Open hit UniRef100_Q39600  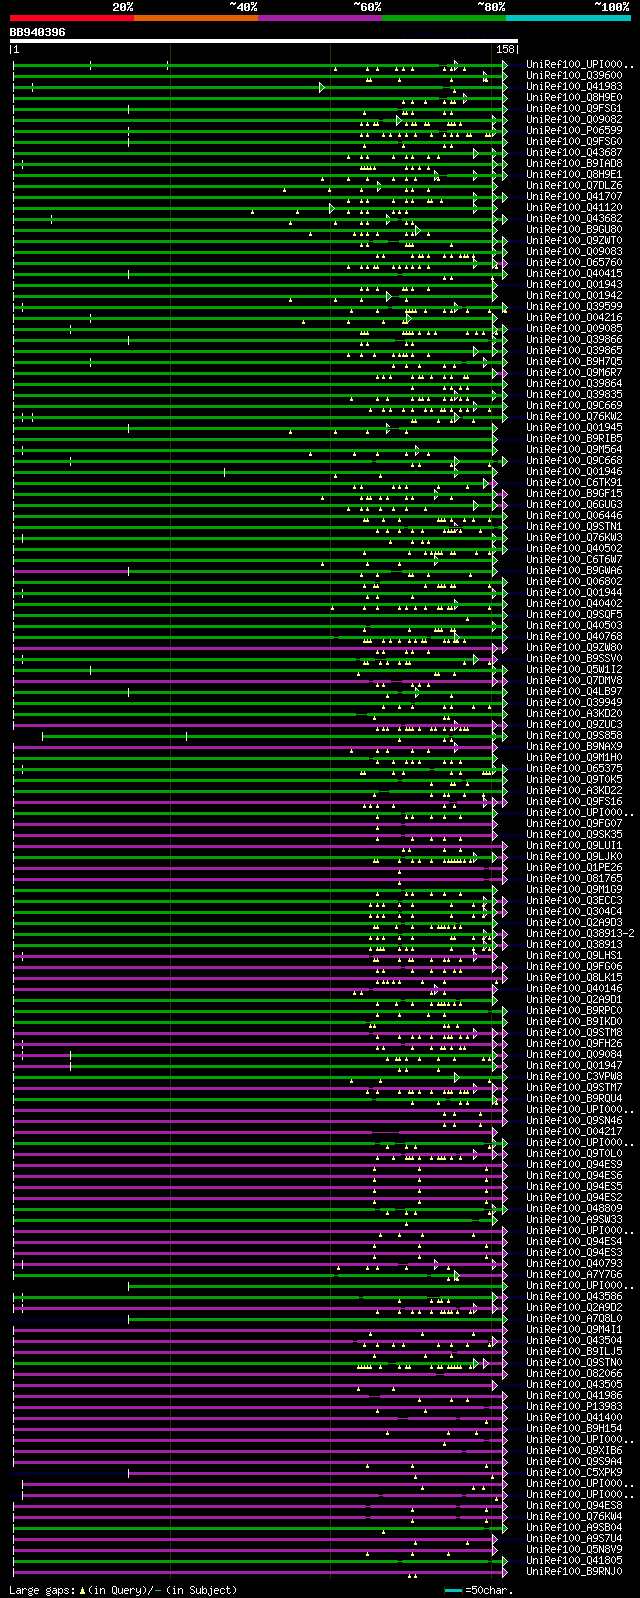[x=574, y=76]
